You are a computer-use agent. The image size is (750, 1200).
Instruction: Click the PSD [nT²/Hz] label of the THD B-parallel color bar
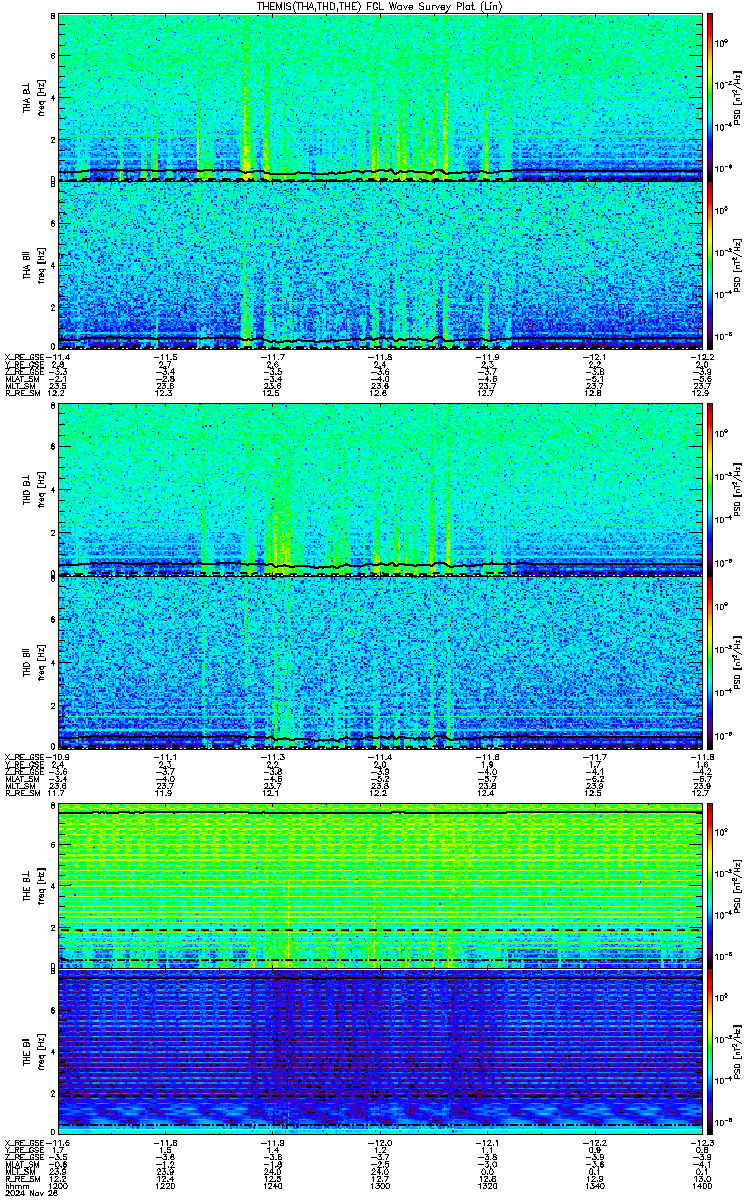coord(738,663)
